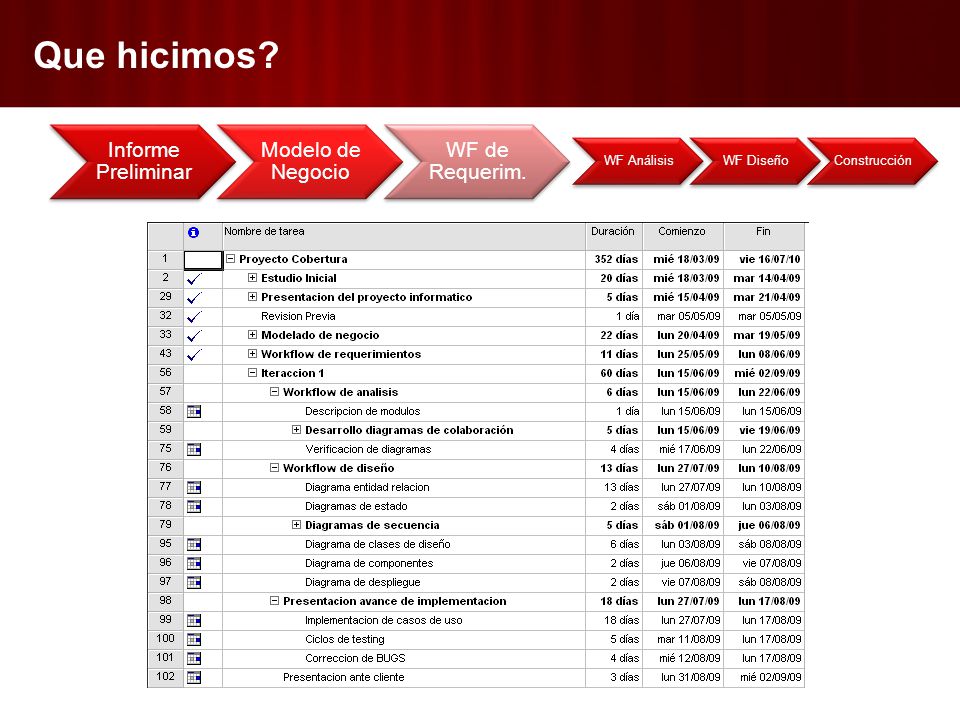960x720 pixels.
Task: Select row number 56 header
Action: pos(165,373)
